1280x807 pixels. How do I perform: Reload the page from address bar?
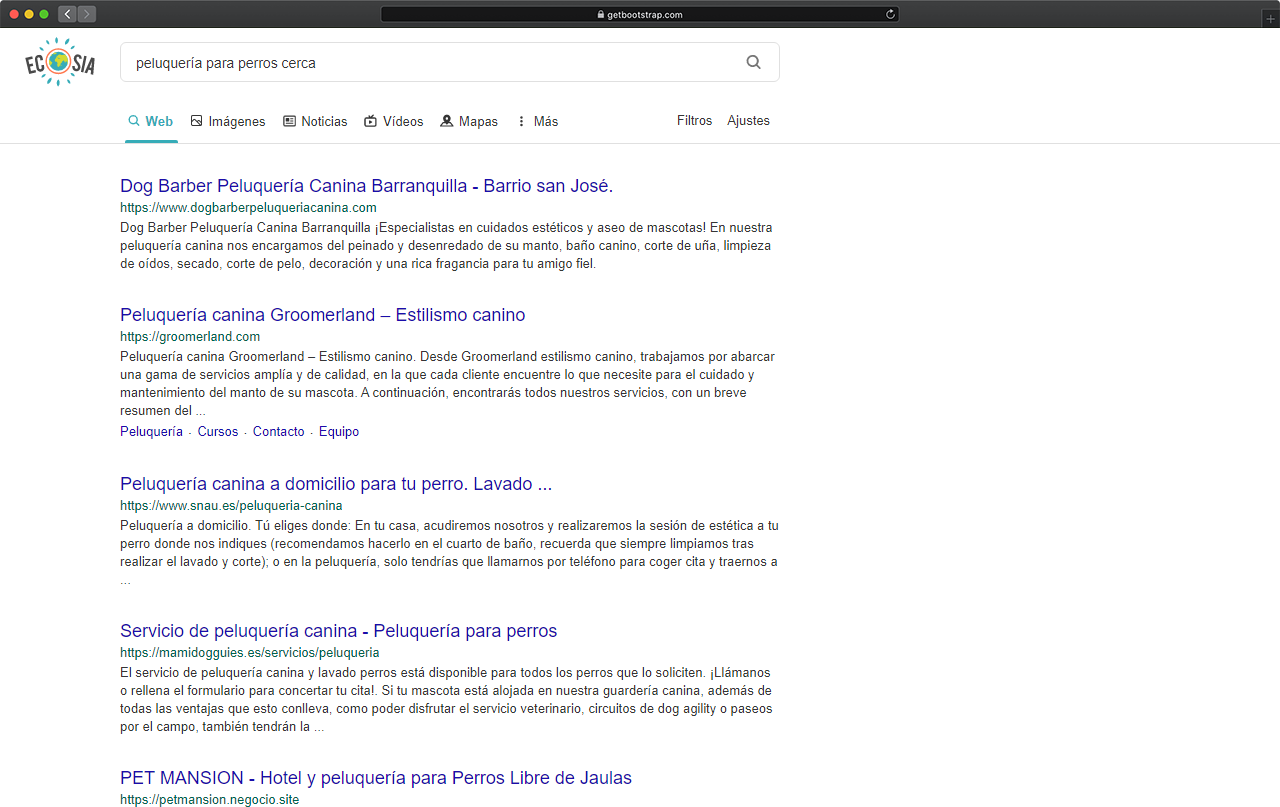(890, 14)
